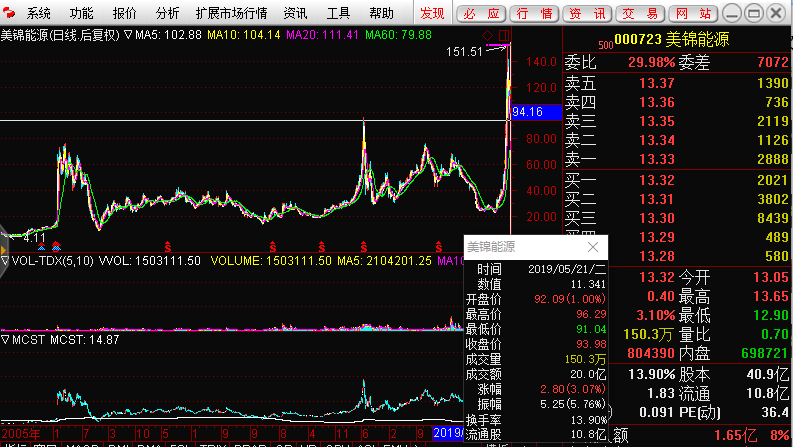The width and height of the screenshot is (793, 447).
Task: Click the red S marker under chart
Action: 168,245
